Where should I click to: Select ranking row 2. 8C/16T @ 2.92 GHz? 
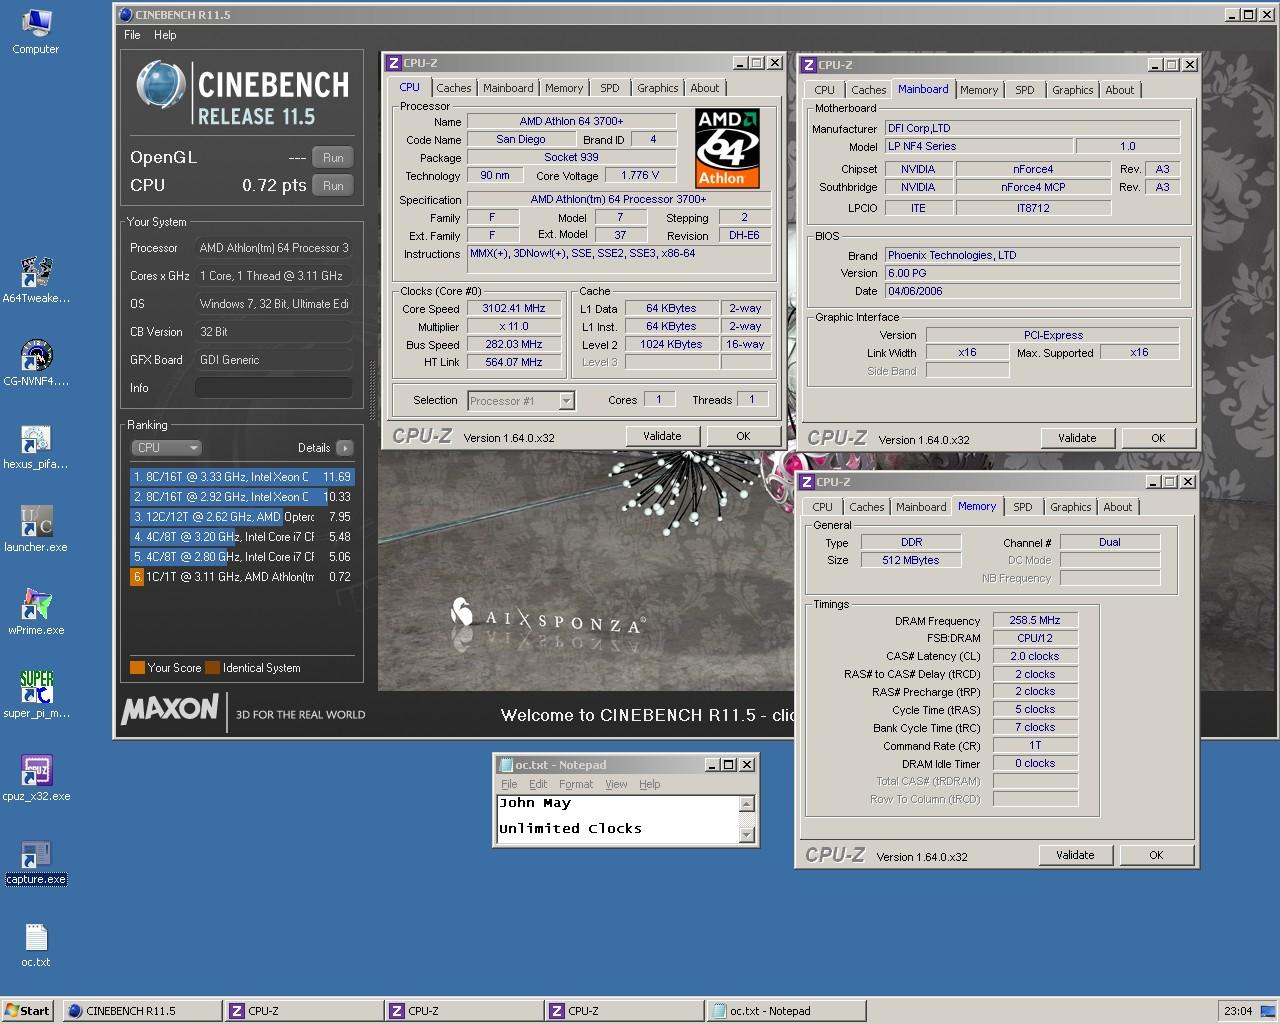tap(242, 497)
